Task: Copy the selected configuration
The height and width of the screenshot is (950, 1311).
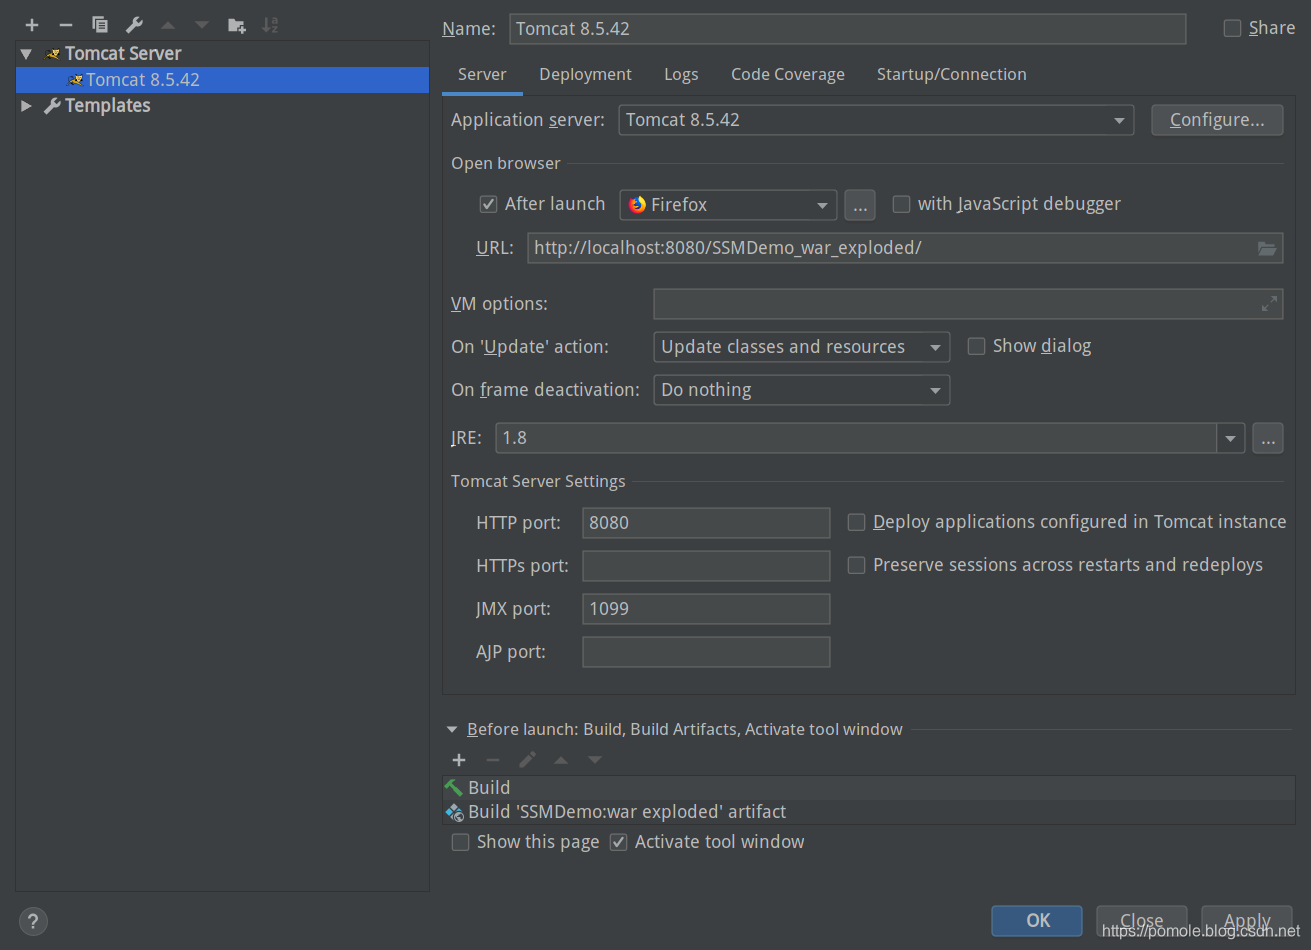Action: [100, 25]
